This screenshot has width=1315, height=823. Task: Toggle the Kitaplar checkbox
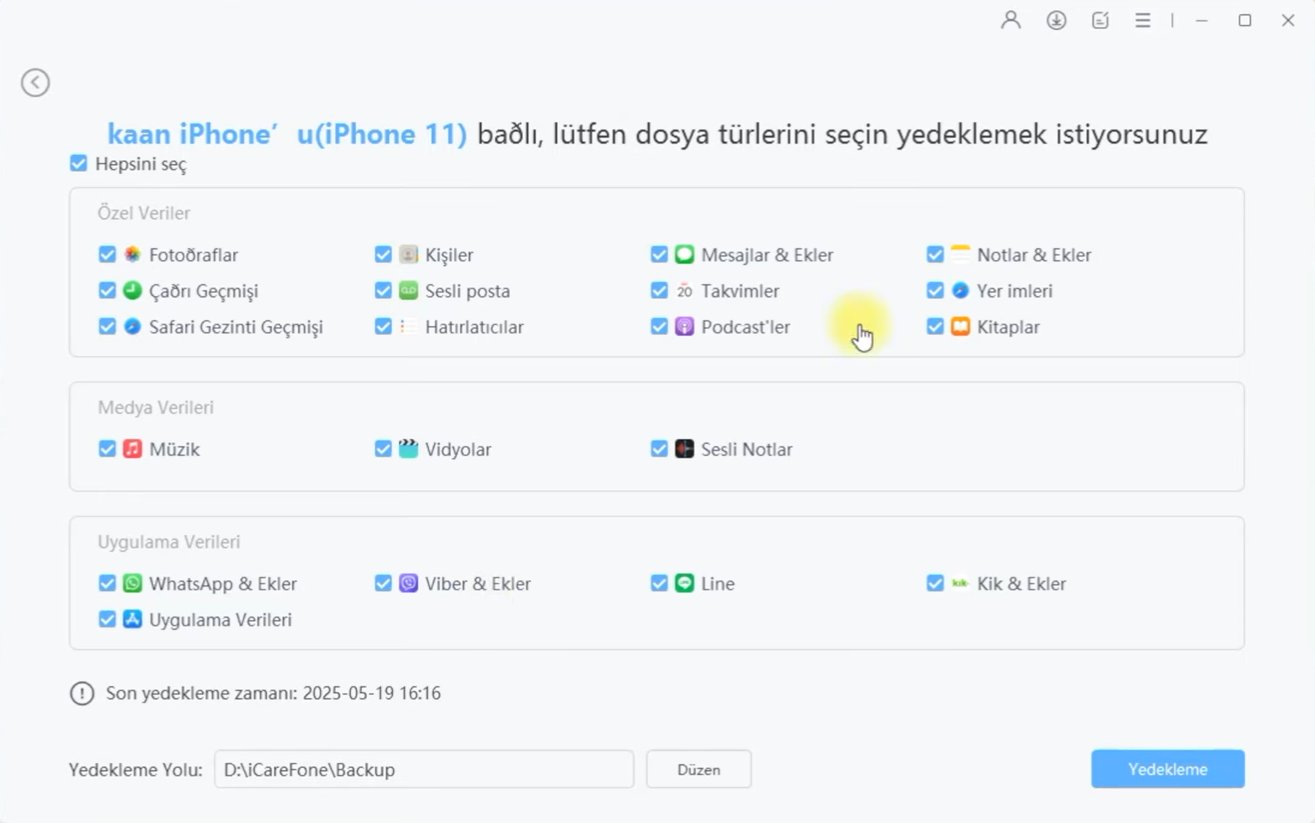935,327
